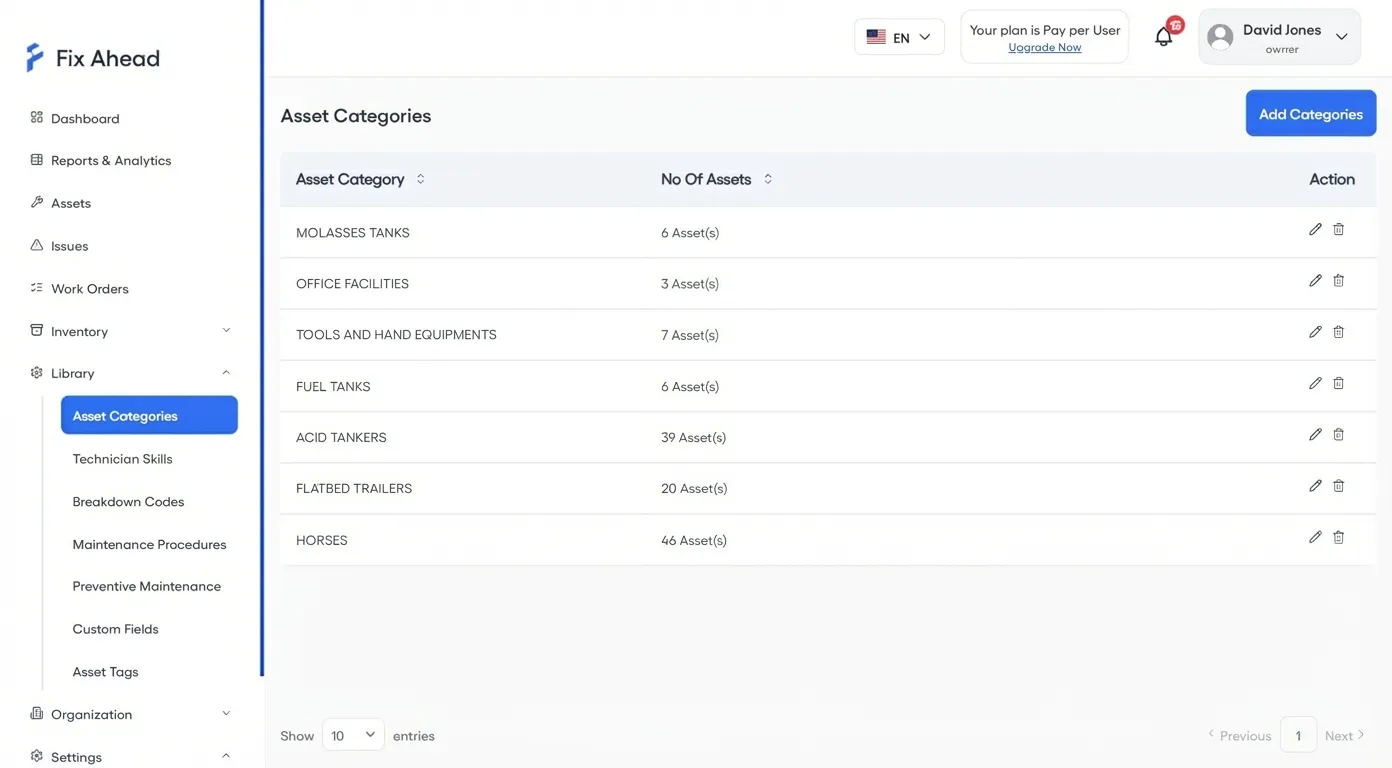Click the Add Categories button
Viewport: 1392px width, 768px height.
1310,114
